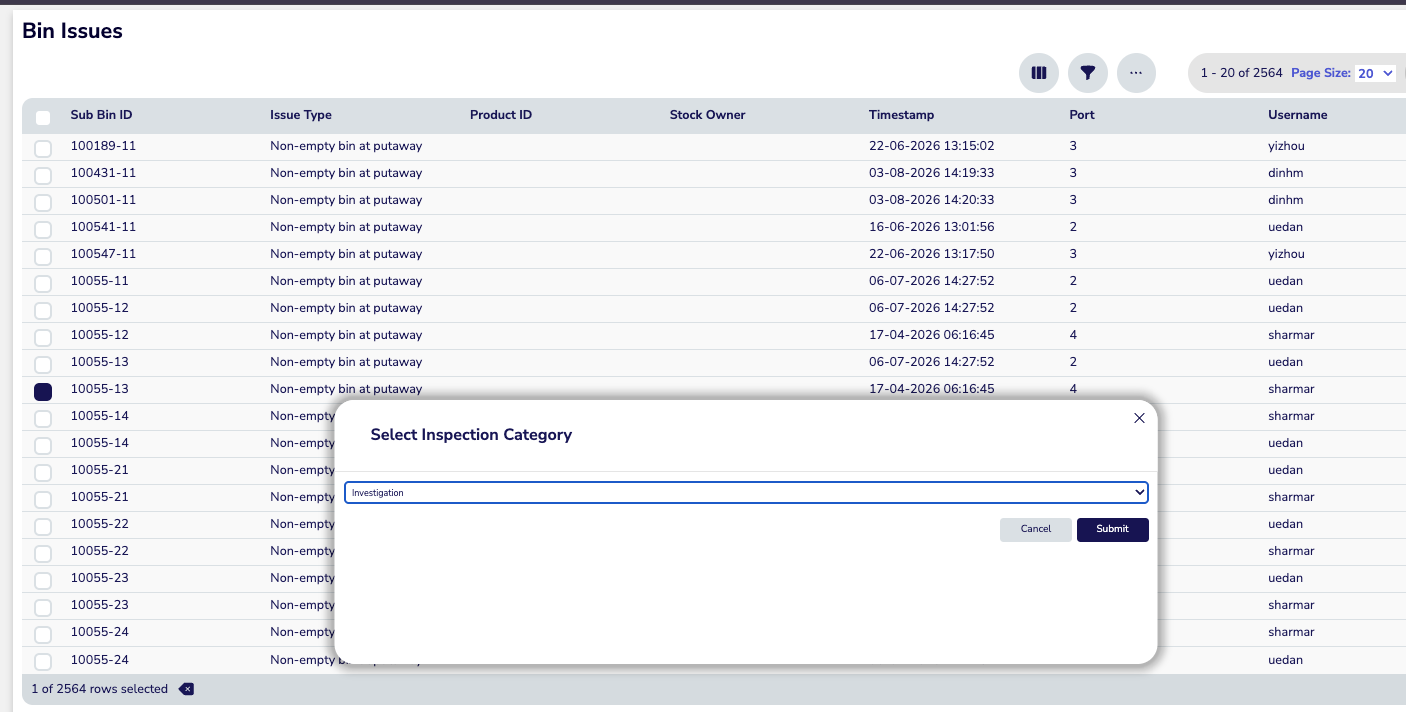Click the Select Inspection Category dialog title
Image resolution: width=1406 pixels, height=712 pixels.
[471, 435]
